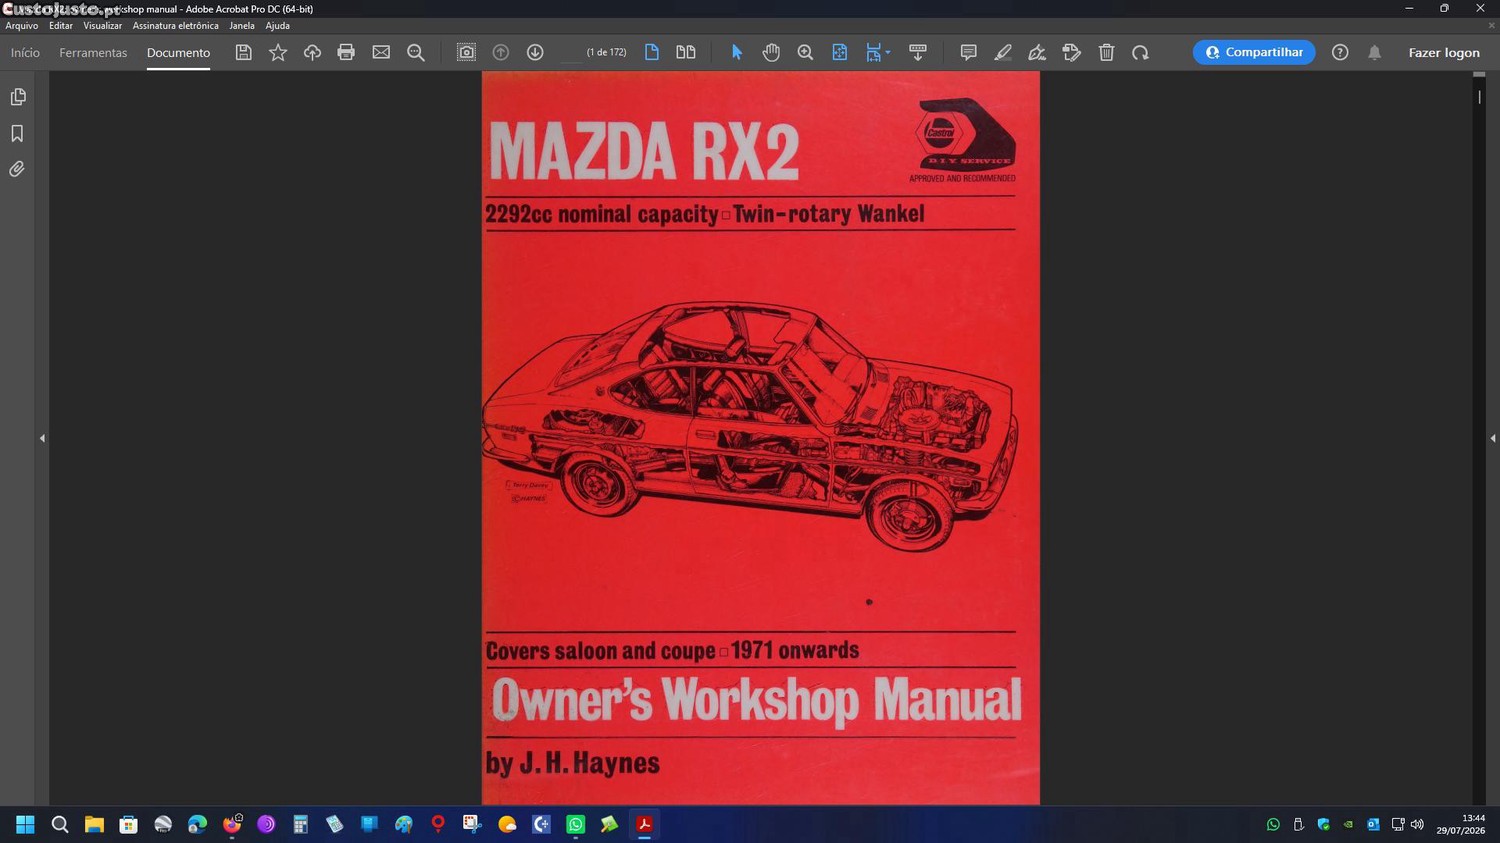Delete with the trash can icon

(x=1106, y=52)
